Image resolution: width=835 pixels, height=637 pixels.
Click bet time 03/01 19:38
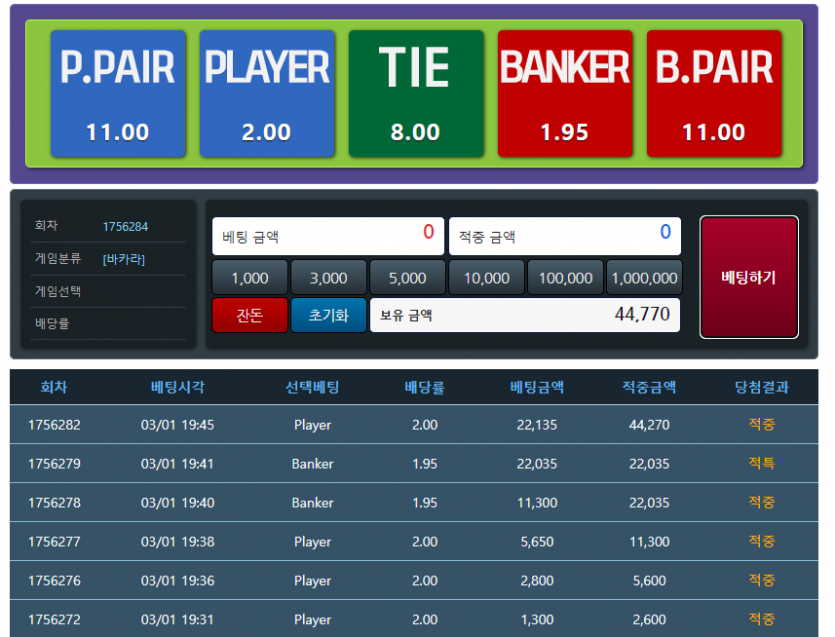177,542
